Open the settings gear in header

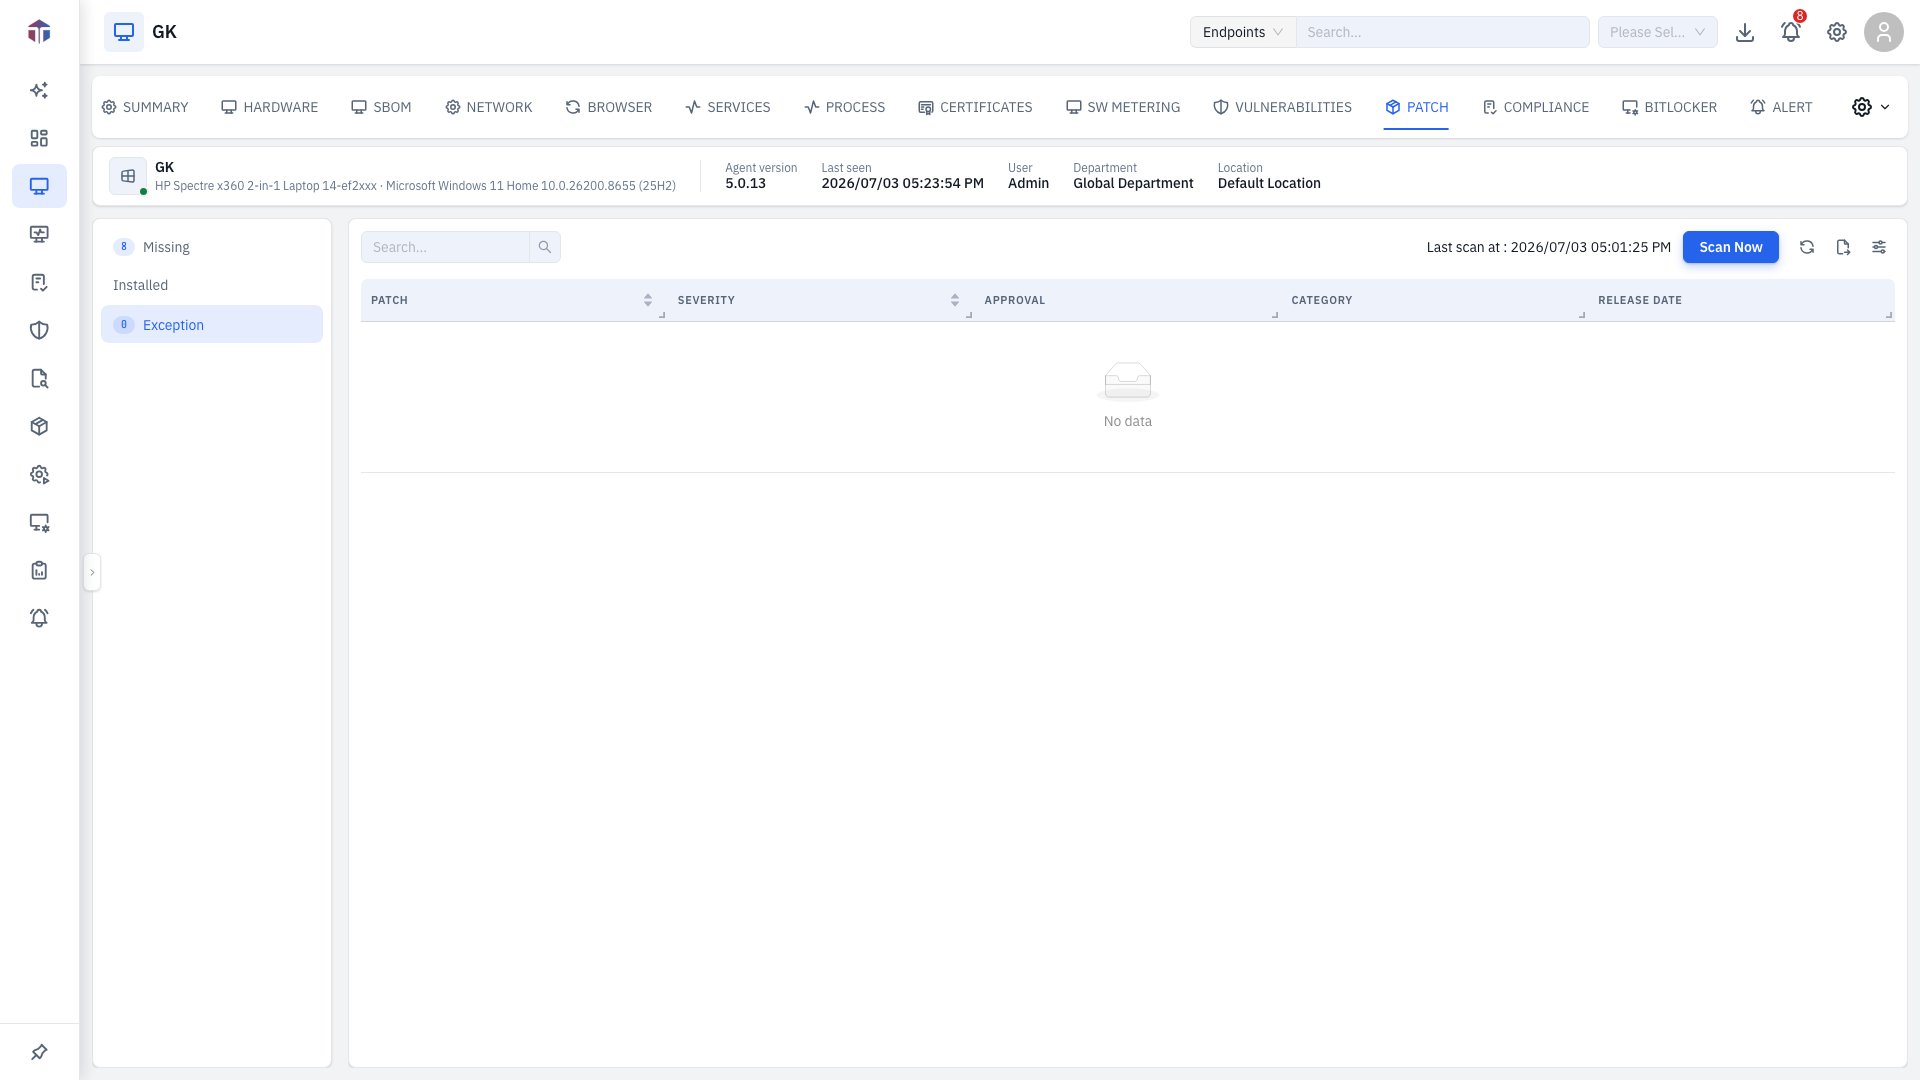(x=1837, y=32)
